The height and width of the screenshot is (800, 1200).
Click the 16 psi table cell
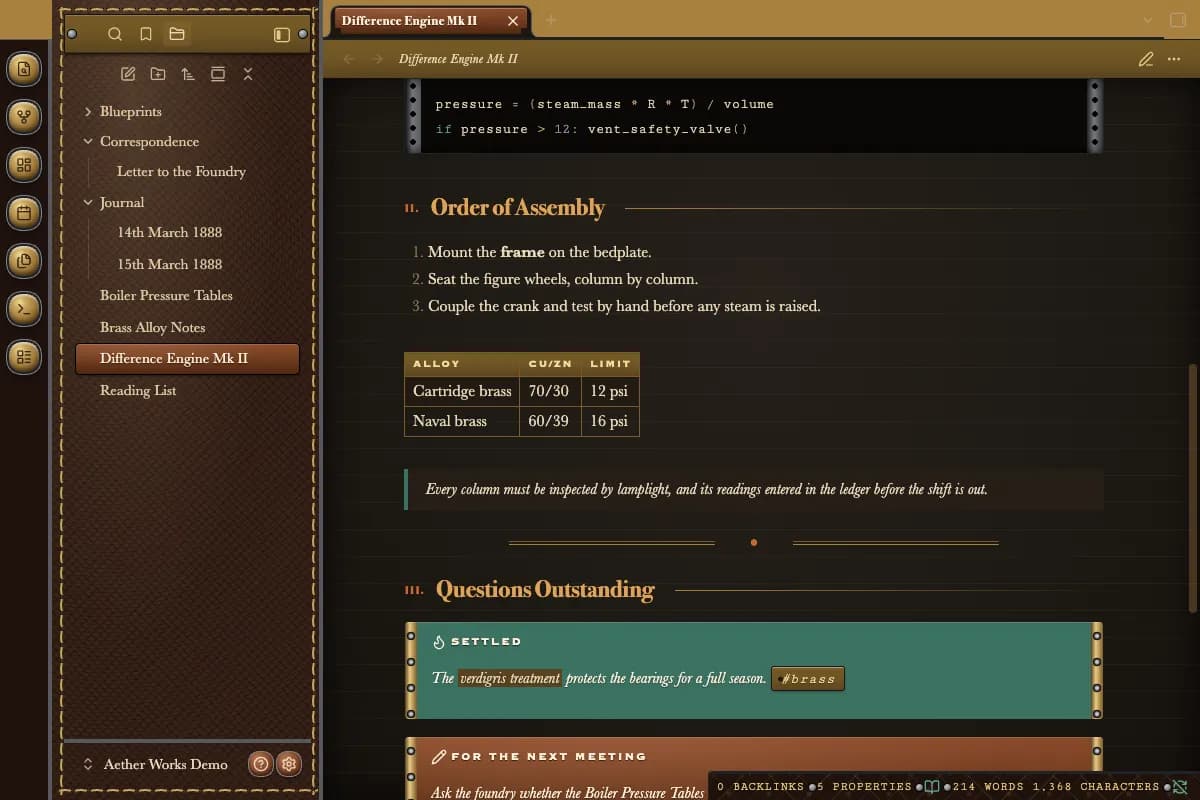pos(609,421)
